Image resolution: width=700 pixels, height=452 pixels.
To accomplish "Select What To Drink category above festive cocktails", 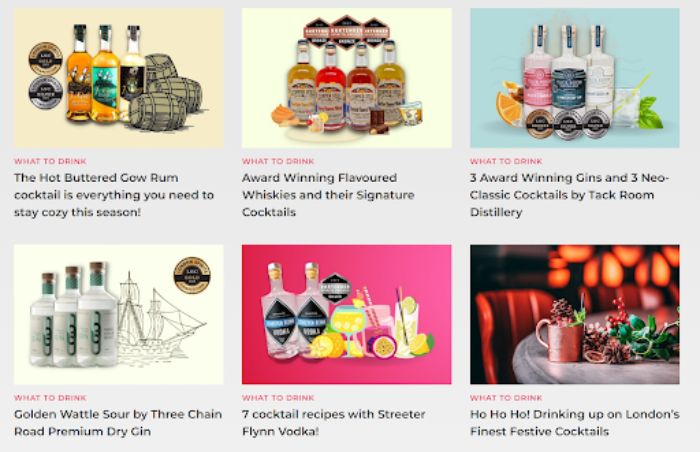I will click(x=506, y=398).
